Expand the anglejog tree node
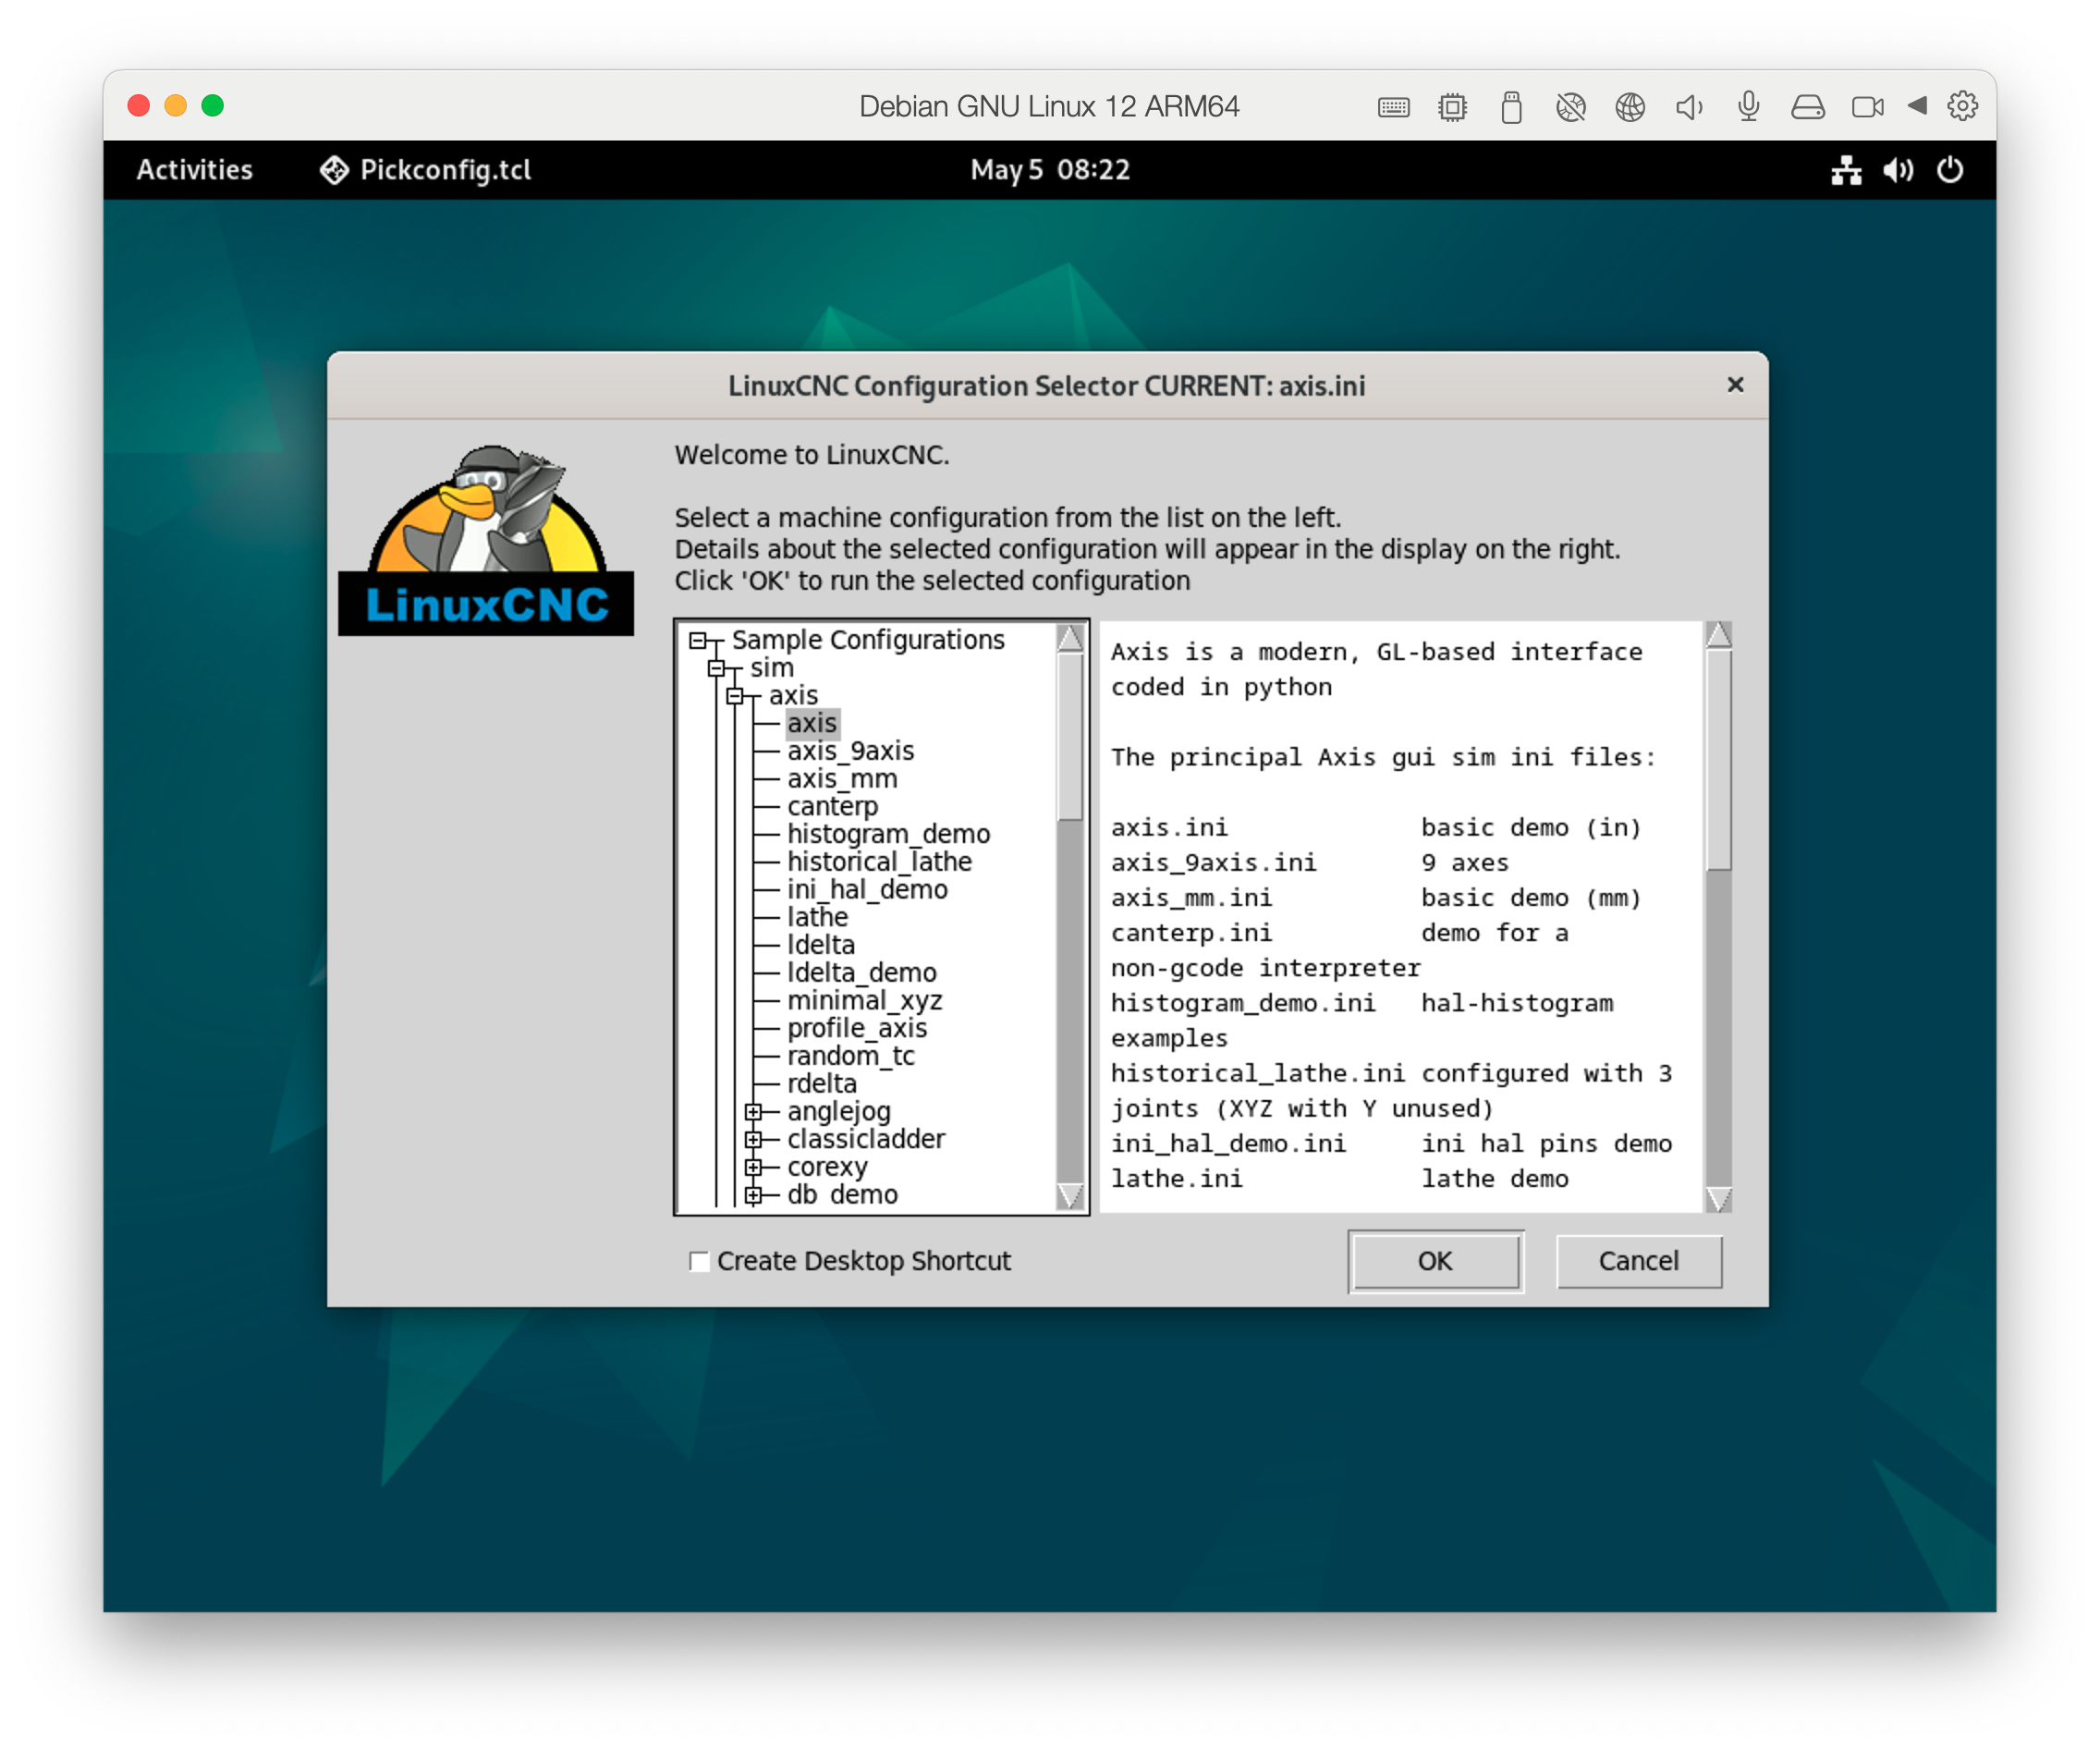The image size is (2100, 1749). (x=754, y=1112)
